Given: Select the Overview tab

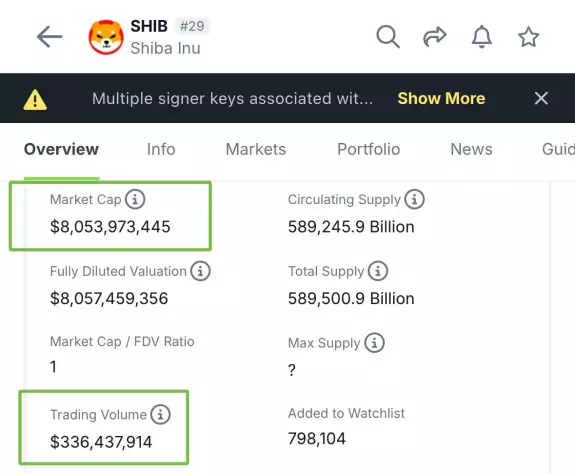Looking at the screenshot, I should 61,149.
